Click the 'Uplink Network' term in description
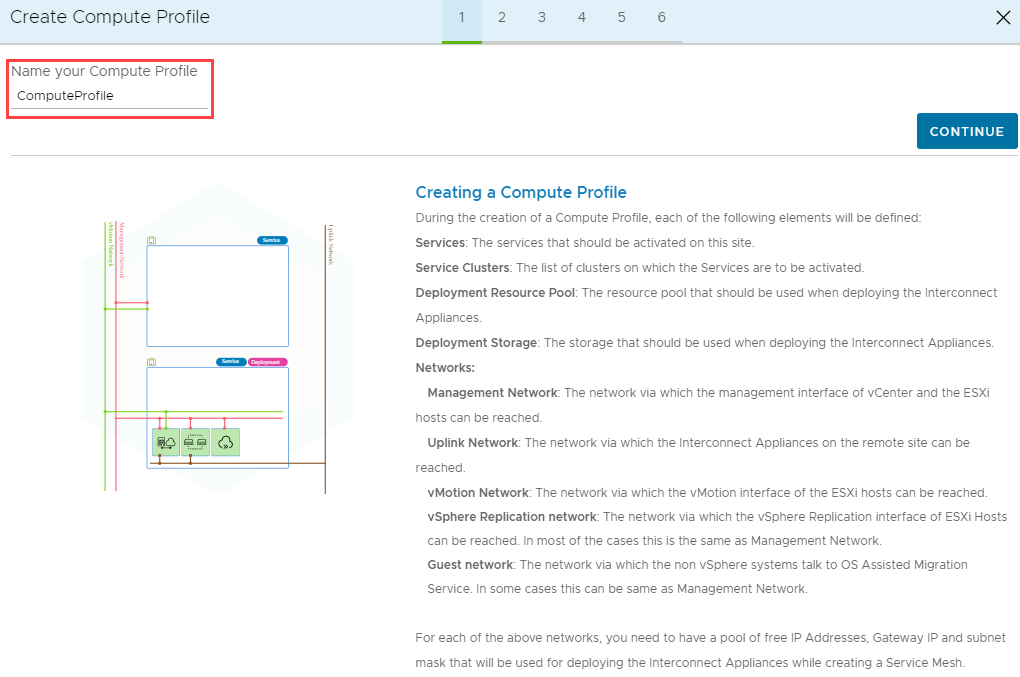Screen dimensions: 1020x677 click(472, 443)
